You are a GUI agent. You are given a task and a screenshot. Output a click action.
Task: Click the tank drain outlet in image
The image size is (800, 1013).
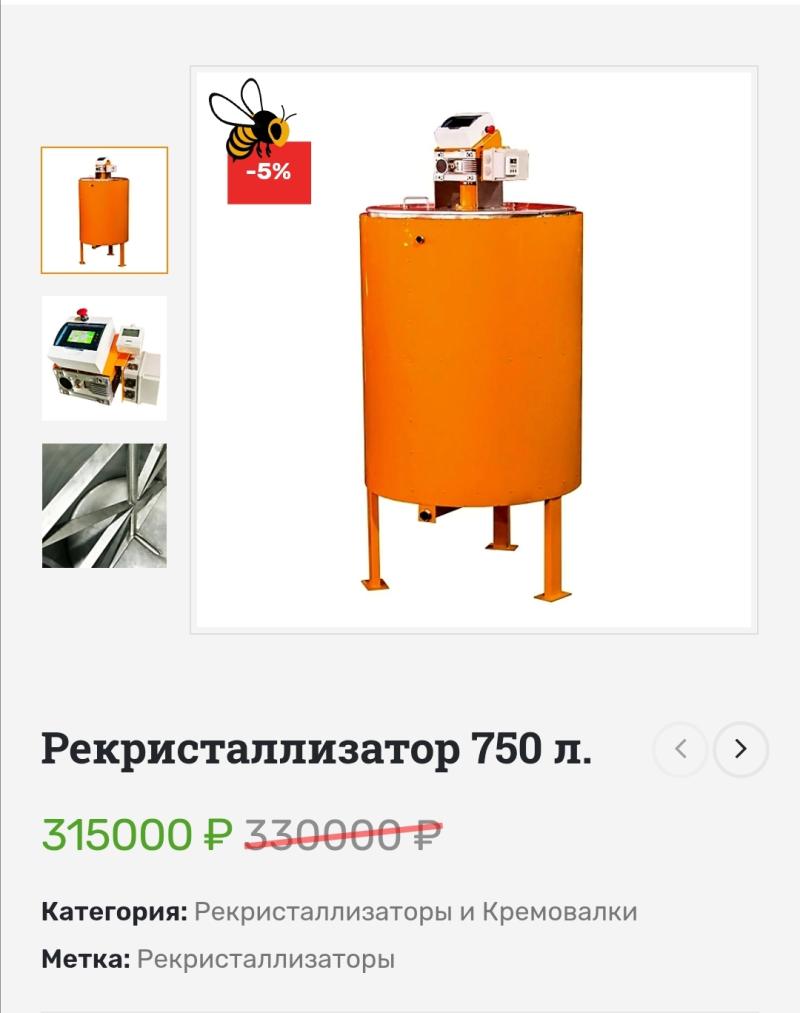[x=427, y=514]
